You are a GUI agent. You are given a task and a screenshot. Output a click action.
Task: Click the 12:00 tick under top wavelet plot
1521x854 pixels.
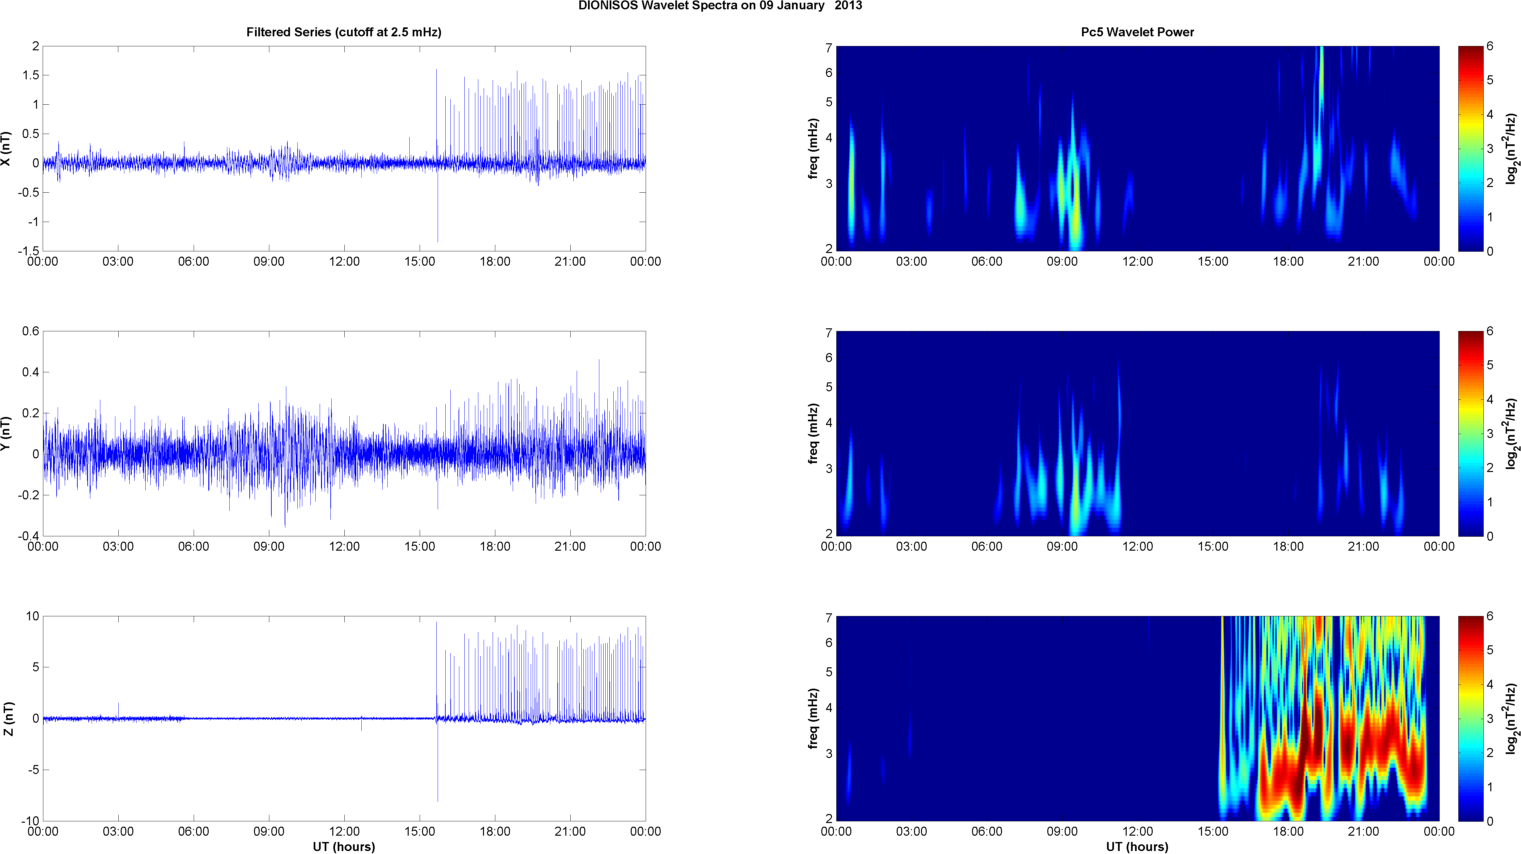[1137, 262]
